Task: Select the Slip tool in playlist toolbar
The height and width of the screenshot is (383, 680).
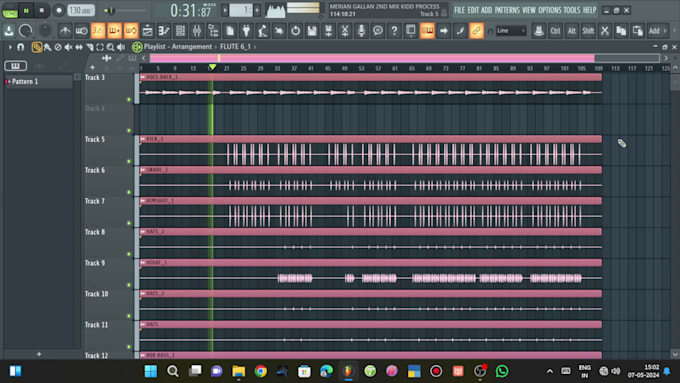Action: click(x=79, y=47)
